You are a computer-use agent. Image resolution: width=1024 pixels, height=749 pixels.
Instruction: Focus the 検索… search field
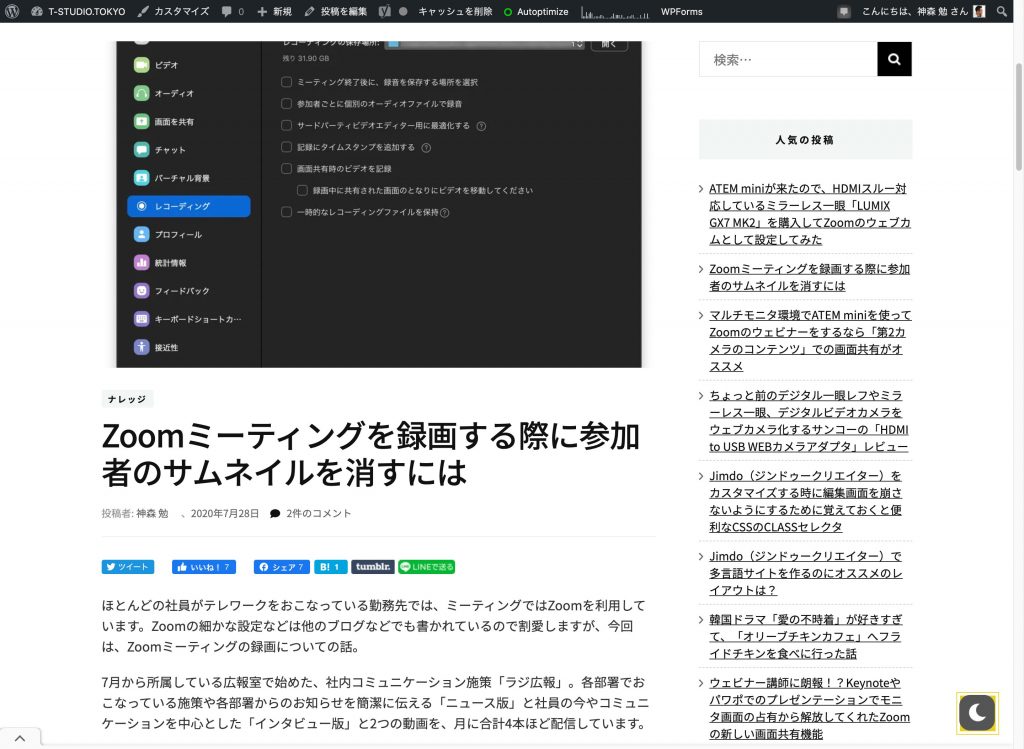click(788, 59)
